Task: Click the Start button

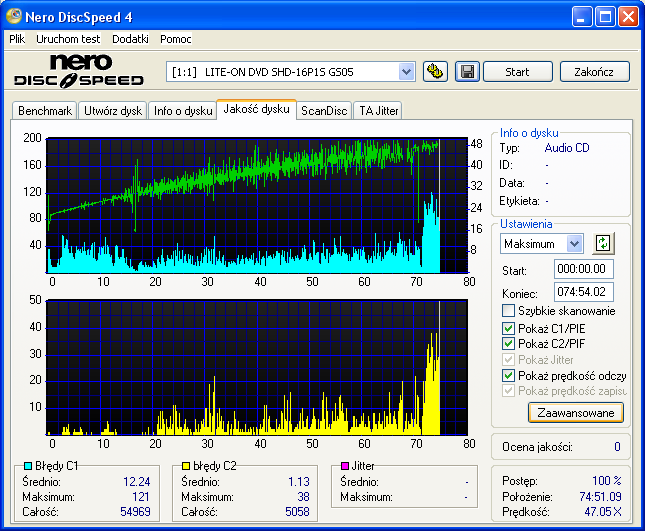Action: (517, 72)
